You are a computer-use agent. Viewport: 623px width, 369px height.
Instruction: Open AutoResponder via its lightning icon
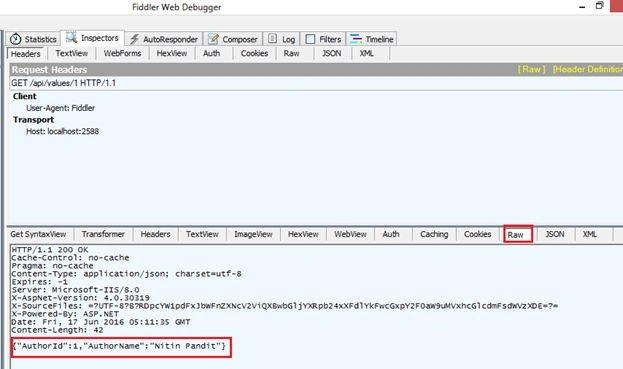[x=134, y=39]
